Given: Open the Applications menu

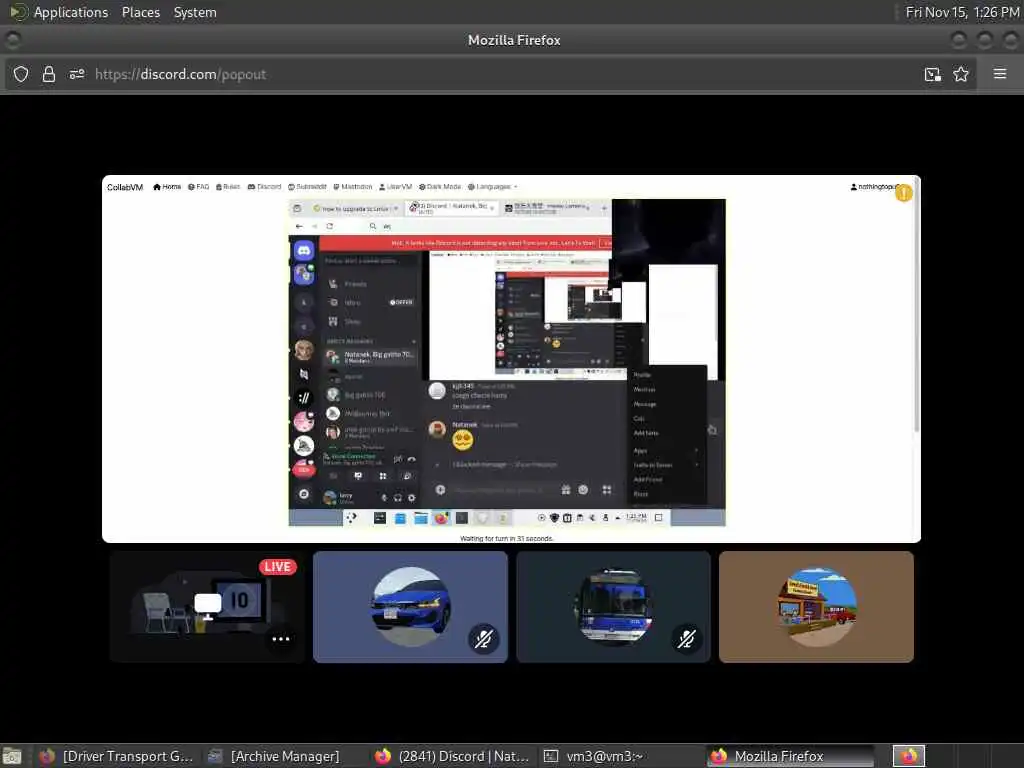Looking at the screenshot, I should point(71,12).
